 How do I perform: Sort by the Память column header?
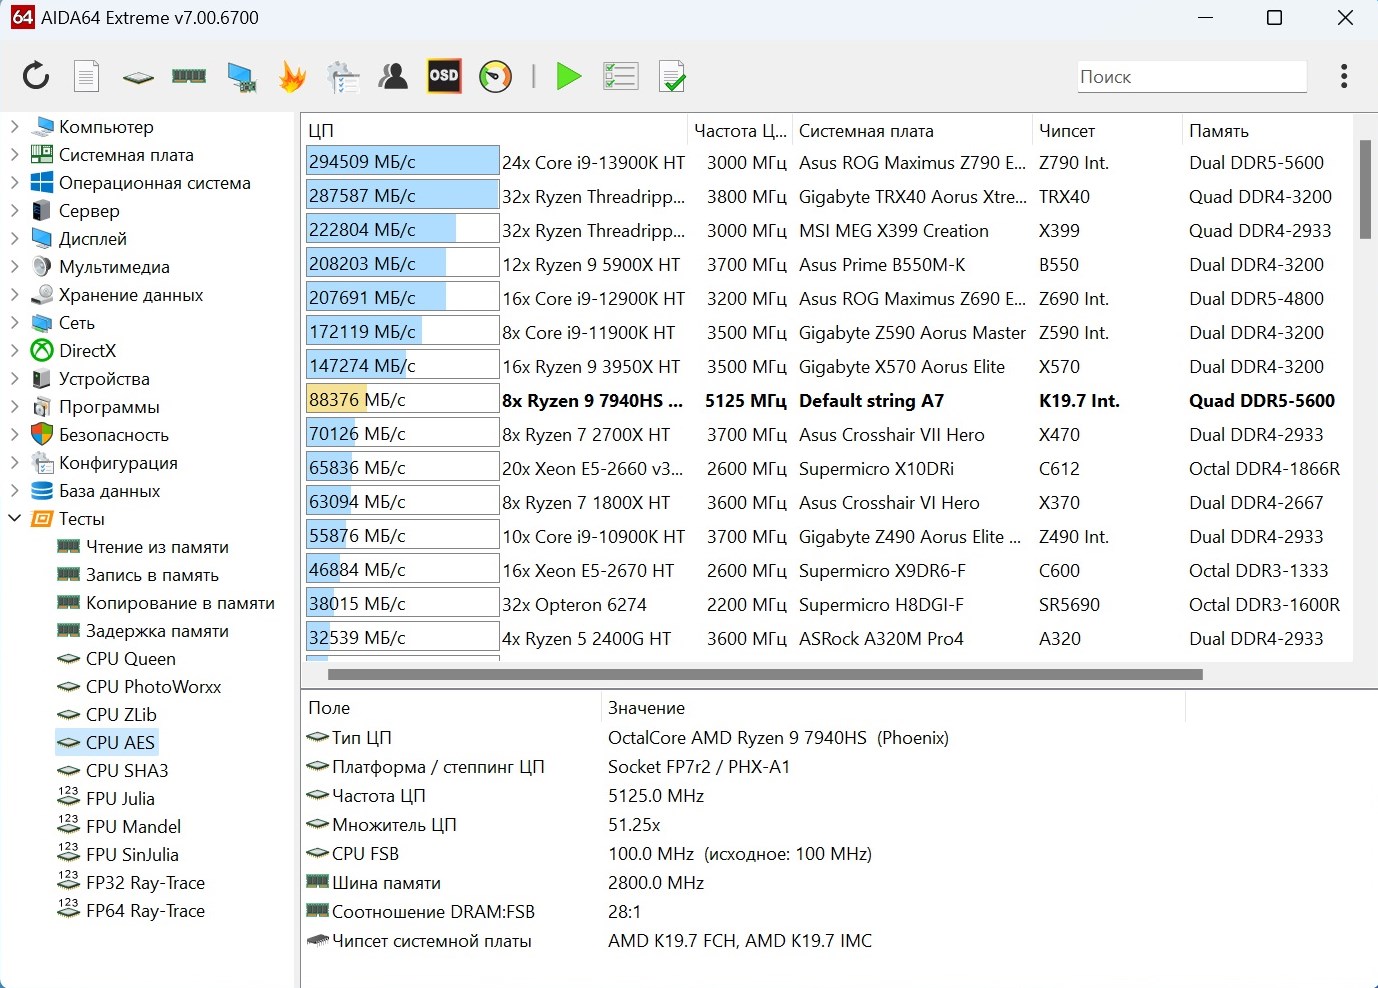coord(1218,131)
